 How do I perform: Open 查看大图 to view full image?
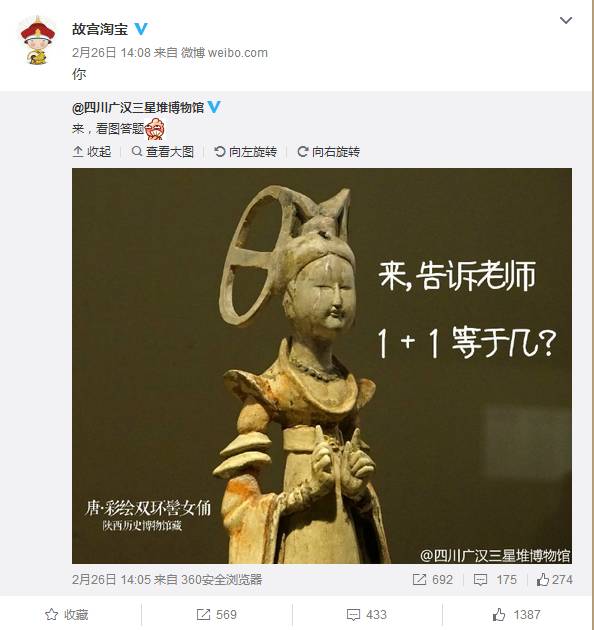163,152
